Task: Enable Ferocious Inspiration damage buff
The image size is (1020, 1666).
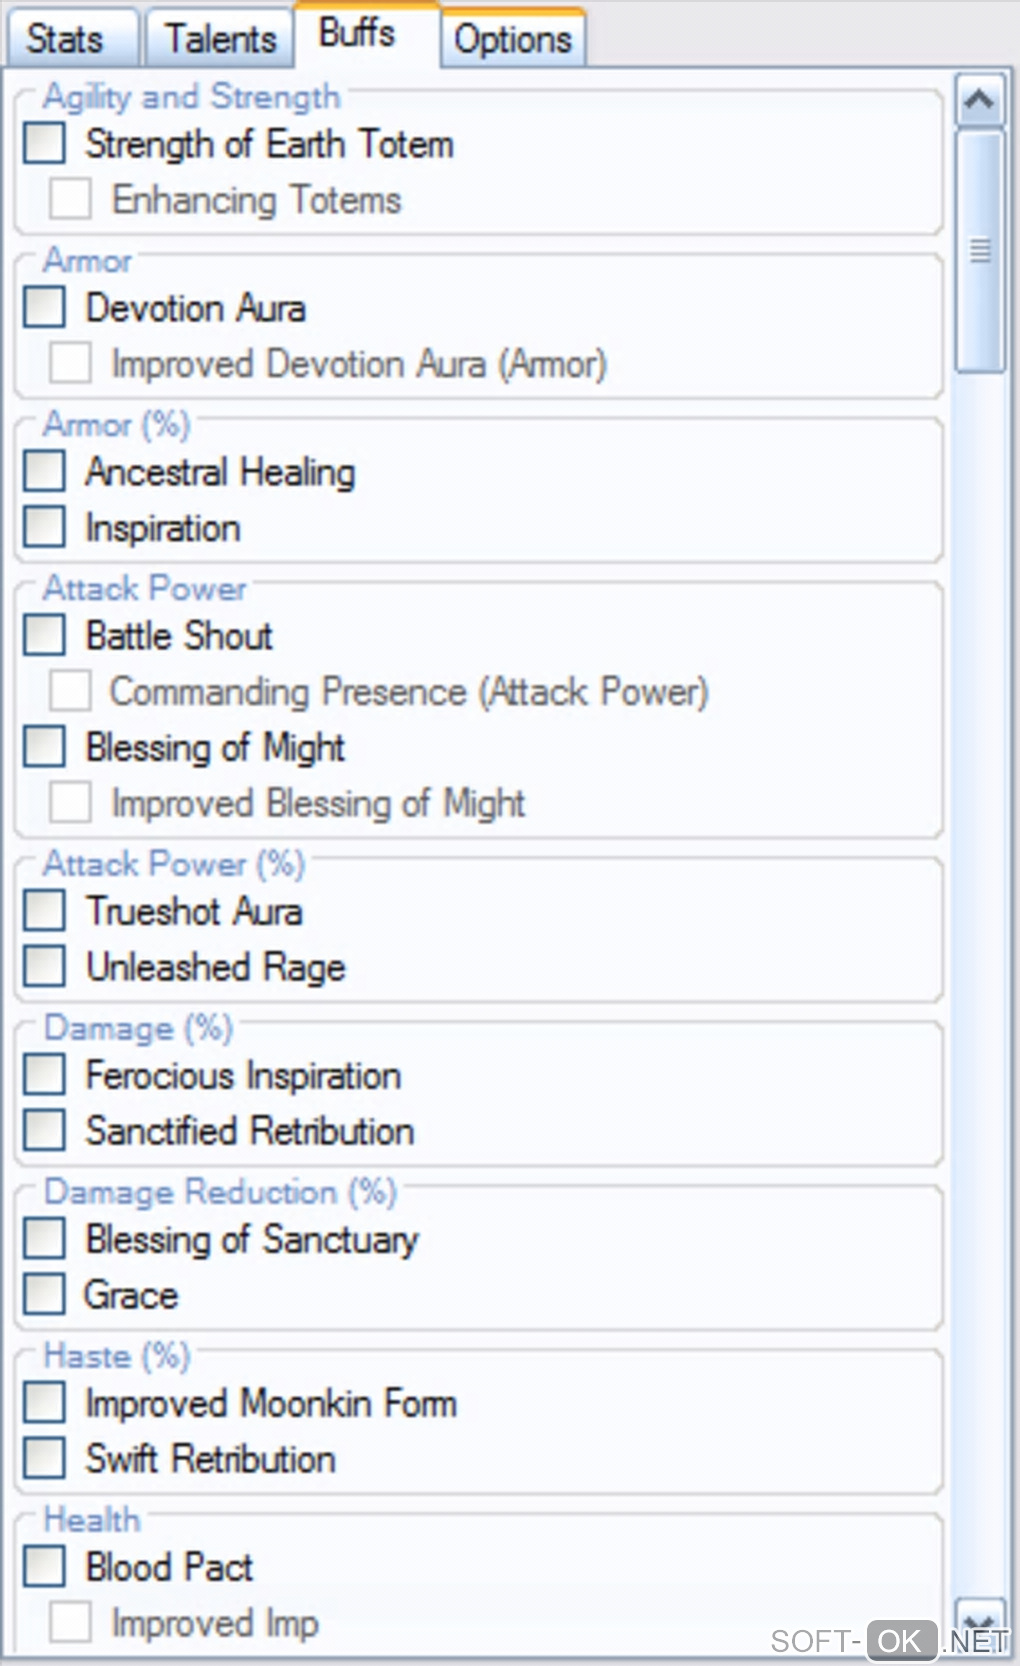Action: point(45,1075)
